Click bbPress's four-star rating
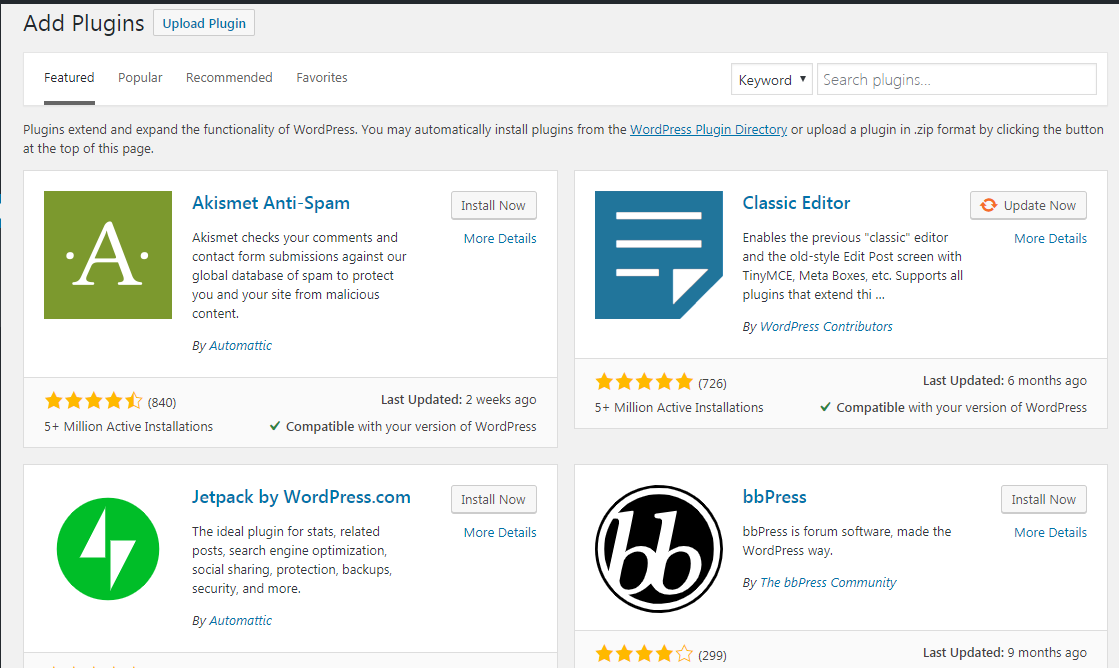The image size is (1119, 668). 644,654
